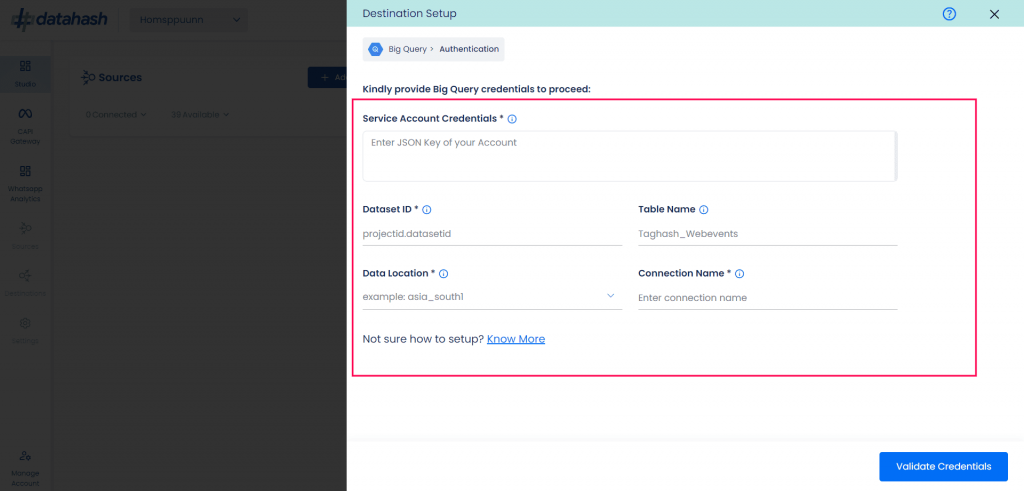1024x491 pixels.
Task: Click info icon next to Dataset ID
Action: point(427,210)
